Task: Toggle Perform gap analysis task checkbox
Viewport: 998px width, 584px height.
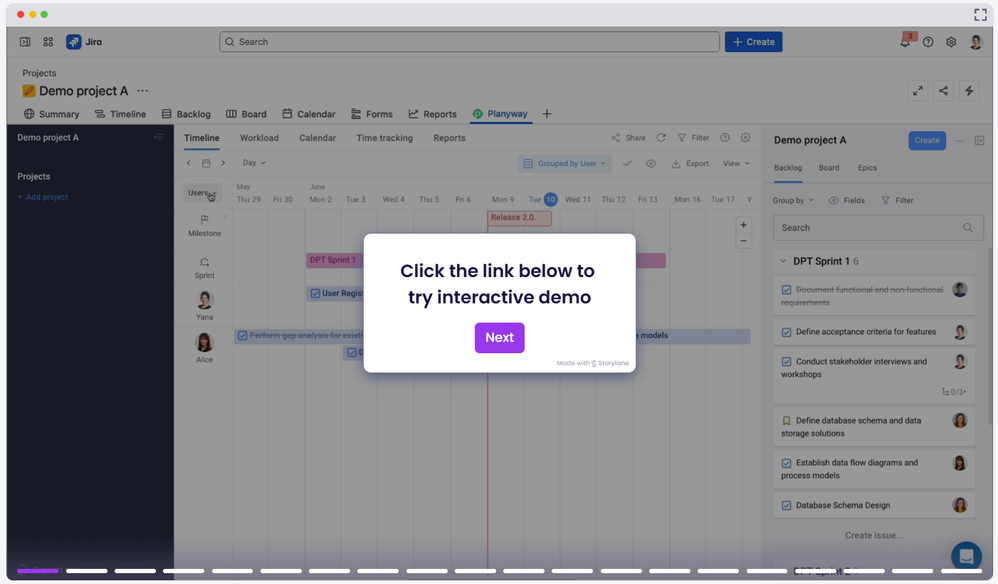Action: point(242,335)
